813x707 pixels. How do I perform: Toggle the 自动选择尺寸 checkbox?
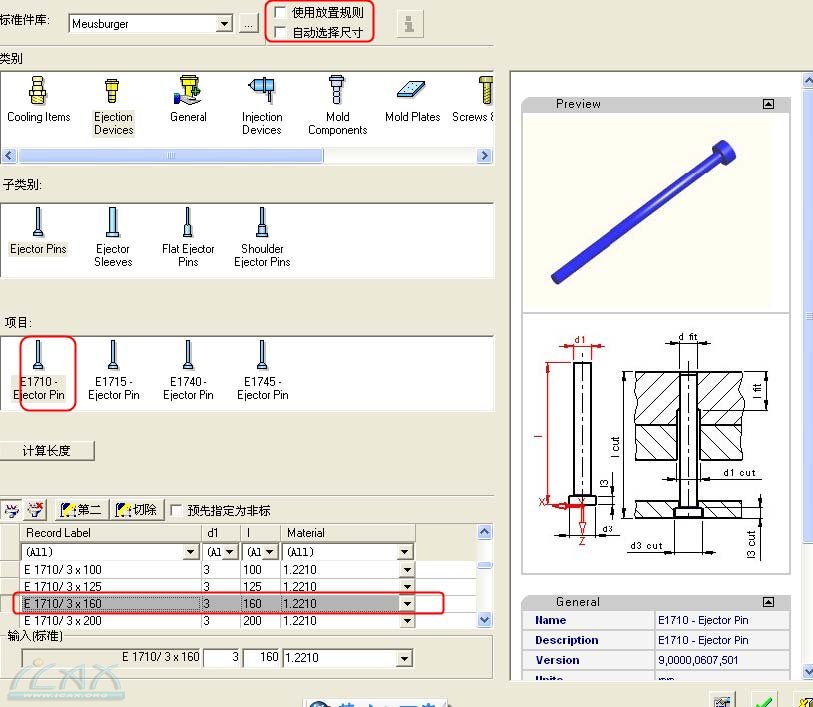(281, 32)
